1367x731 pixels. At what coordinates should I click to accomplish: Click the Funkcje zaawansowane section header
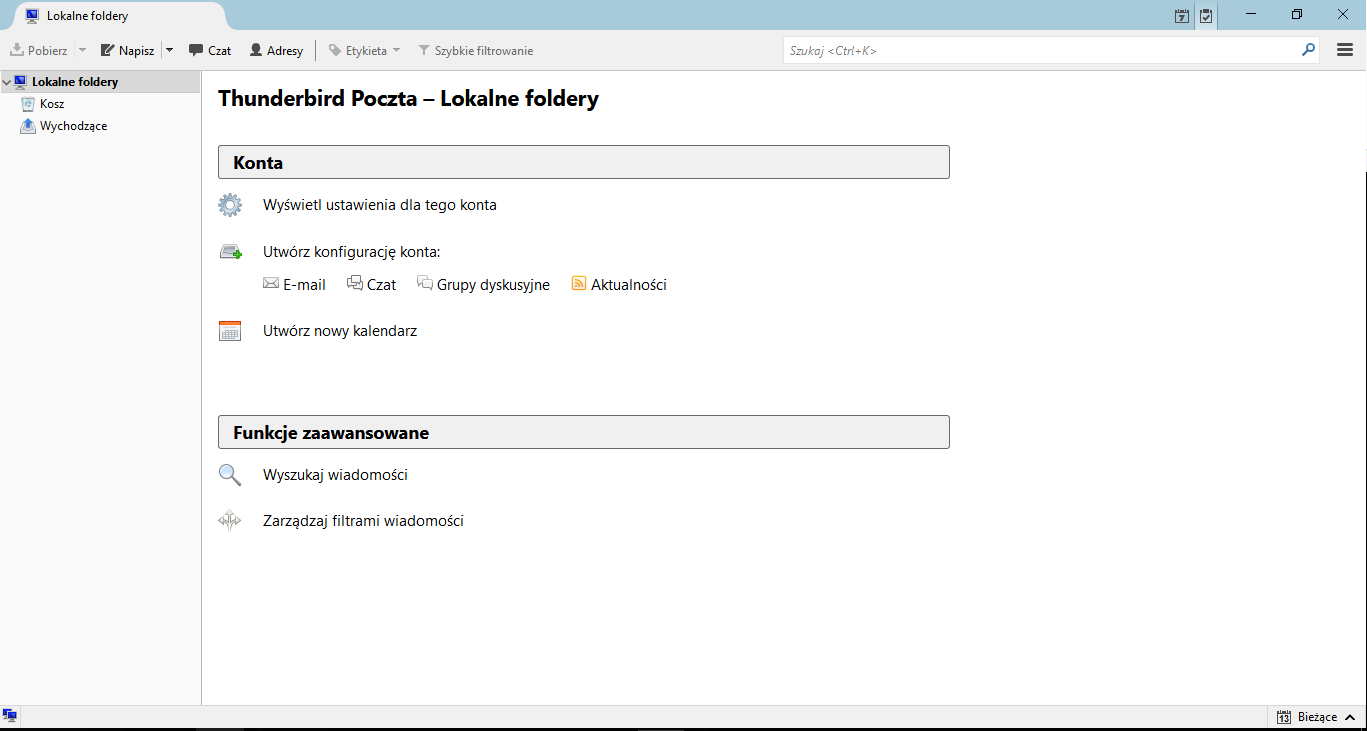tap(583, 432)
